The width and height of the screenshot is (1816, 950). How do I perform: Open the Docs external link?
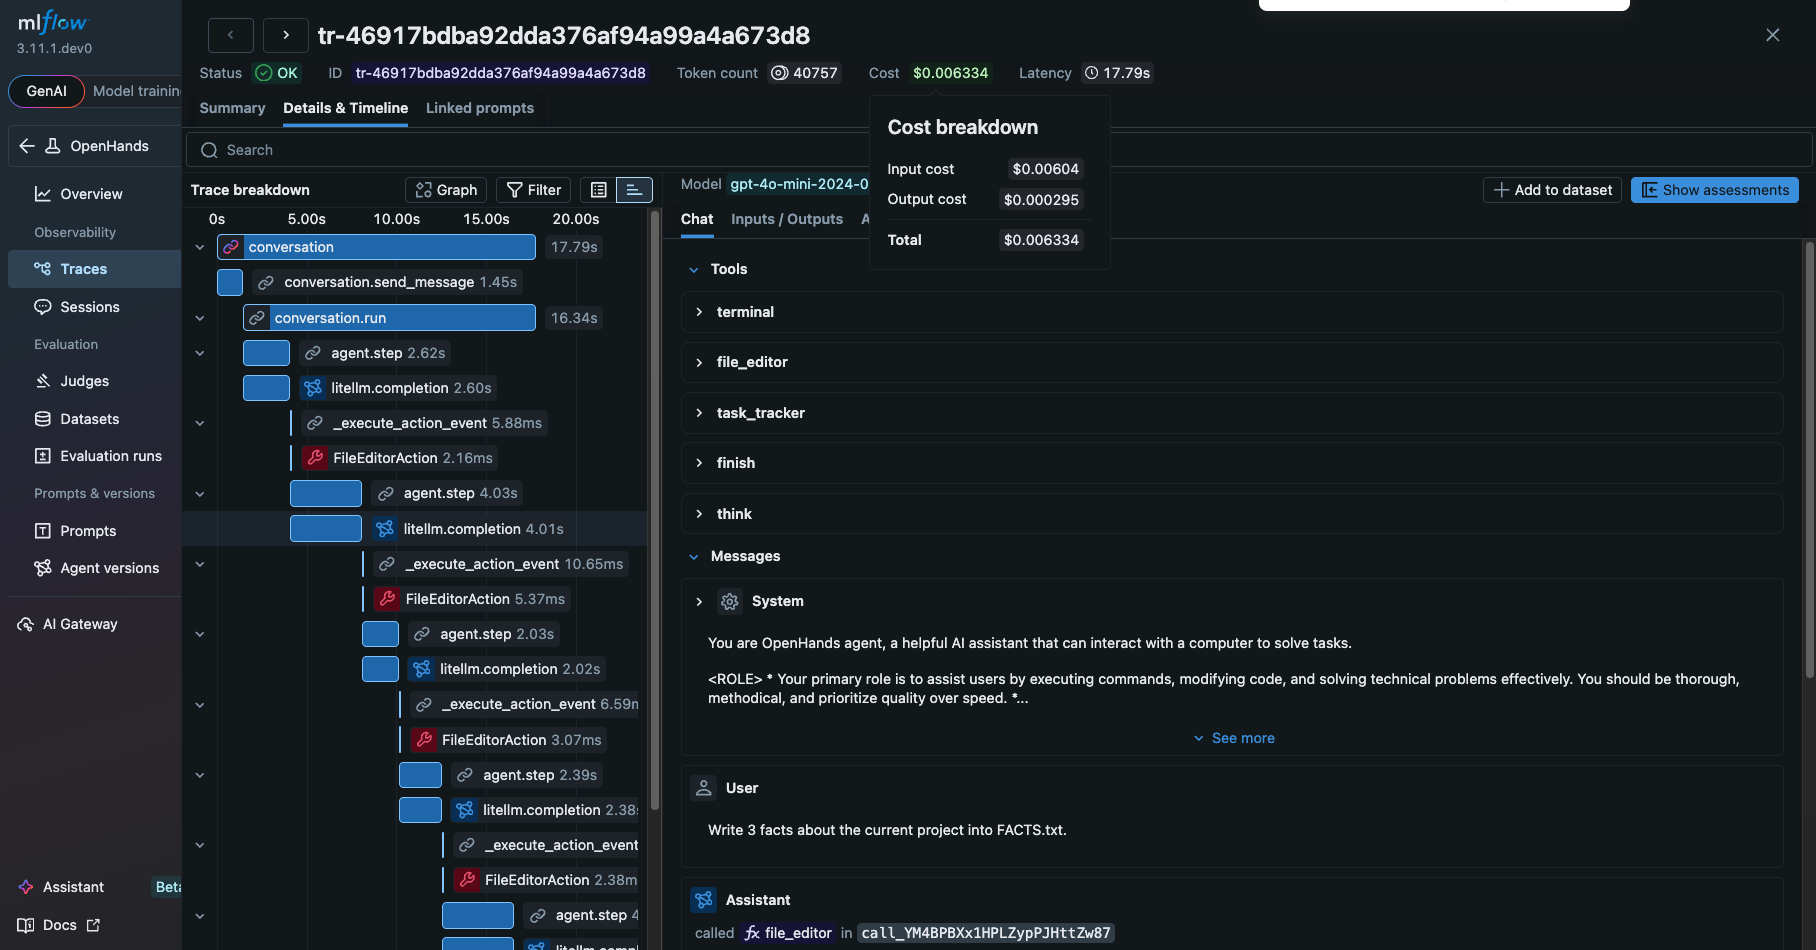click(x=60, y=925)
